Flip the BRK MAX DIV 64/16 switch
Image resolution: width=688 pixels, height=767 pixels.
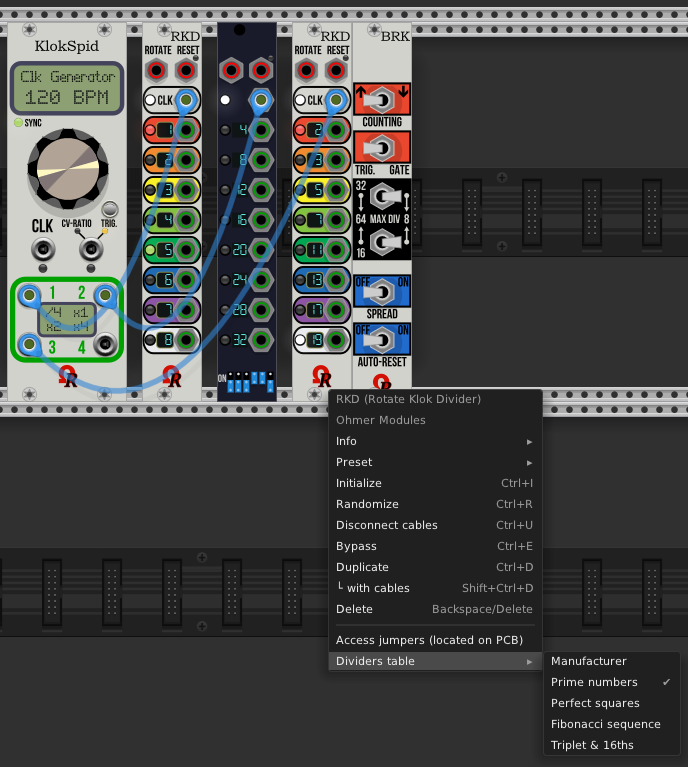point(385,241)
